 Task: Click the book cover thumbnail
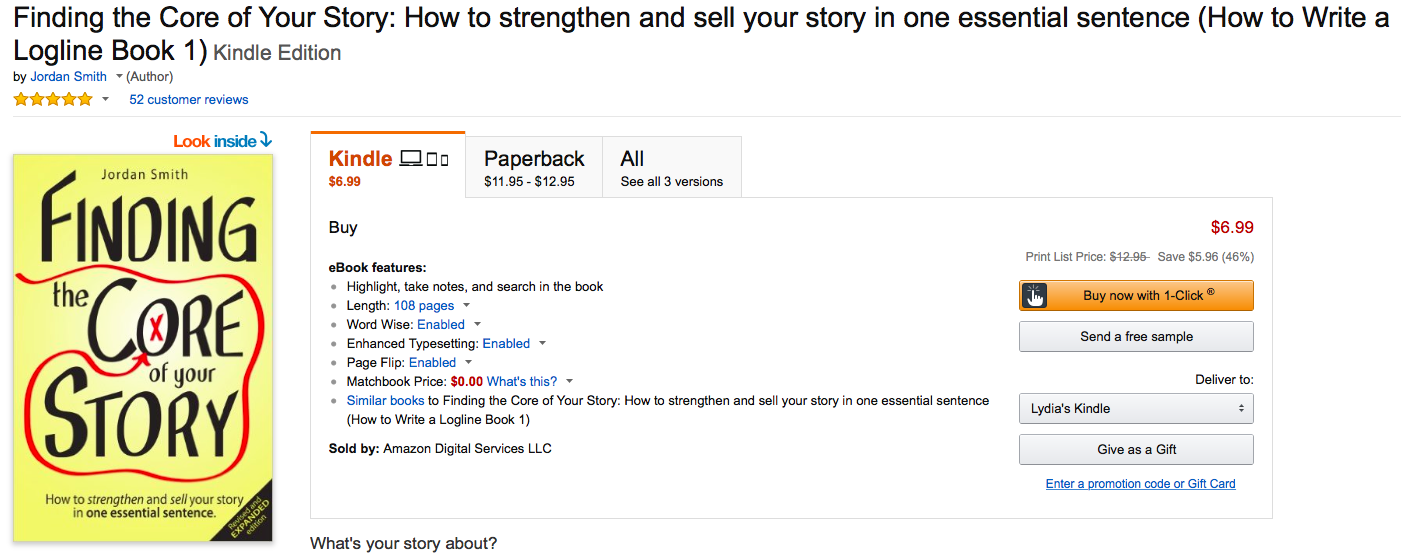click(x=143, y=348)
